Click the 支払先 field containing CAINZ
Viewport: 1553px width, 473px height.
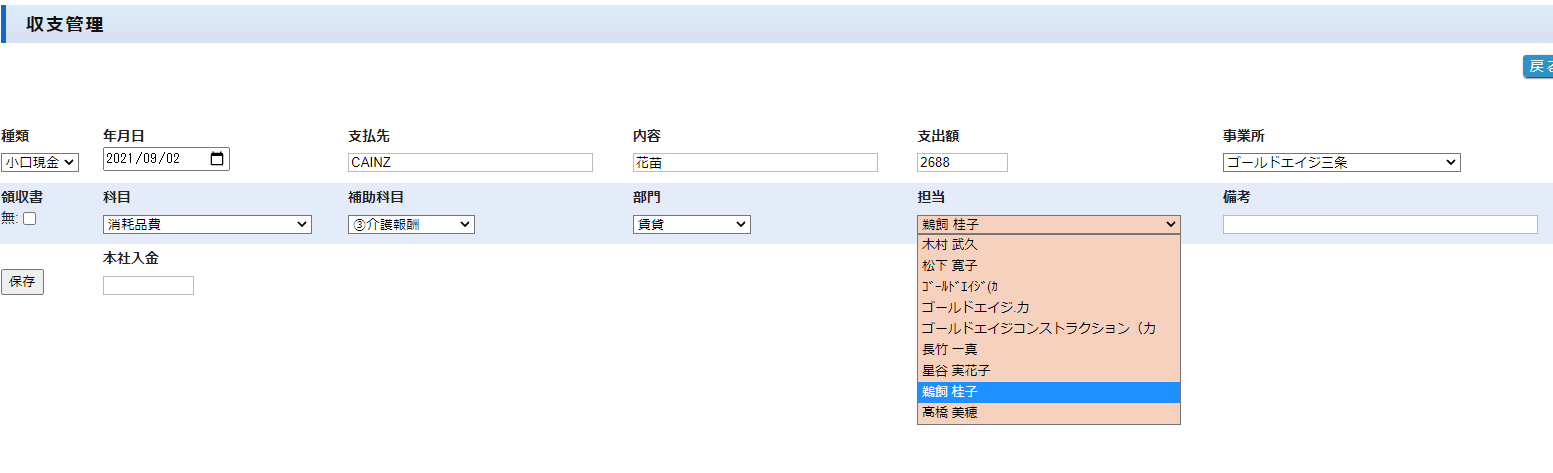pyautogui.click(x=470, y=163)
